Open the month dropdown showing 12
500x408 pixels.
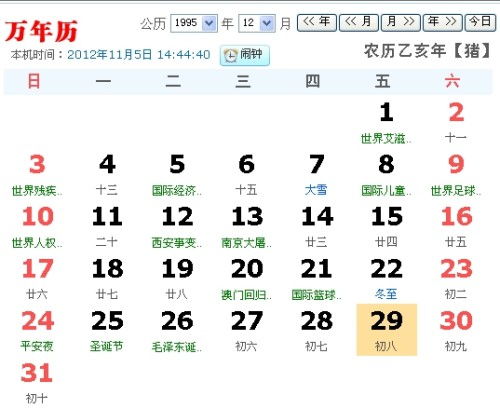pyautogui.click(x=257, y=23)
